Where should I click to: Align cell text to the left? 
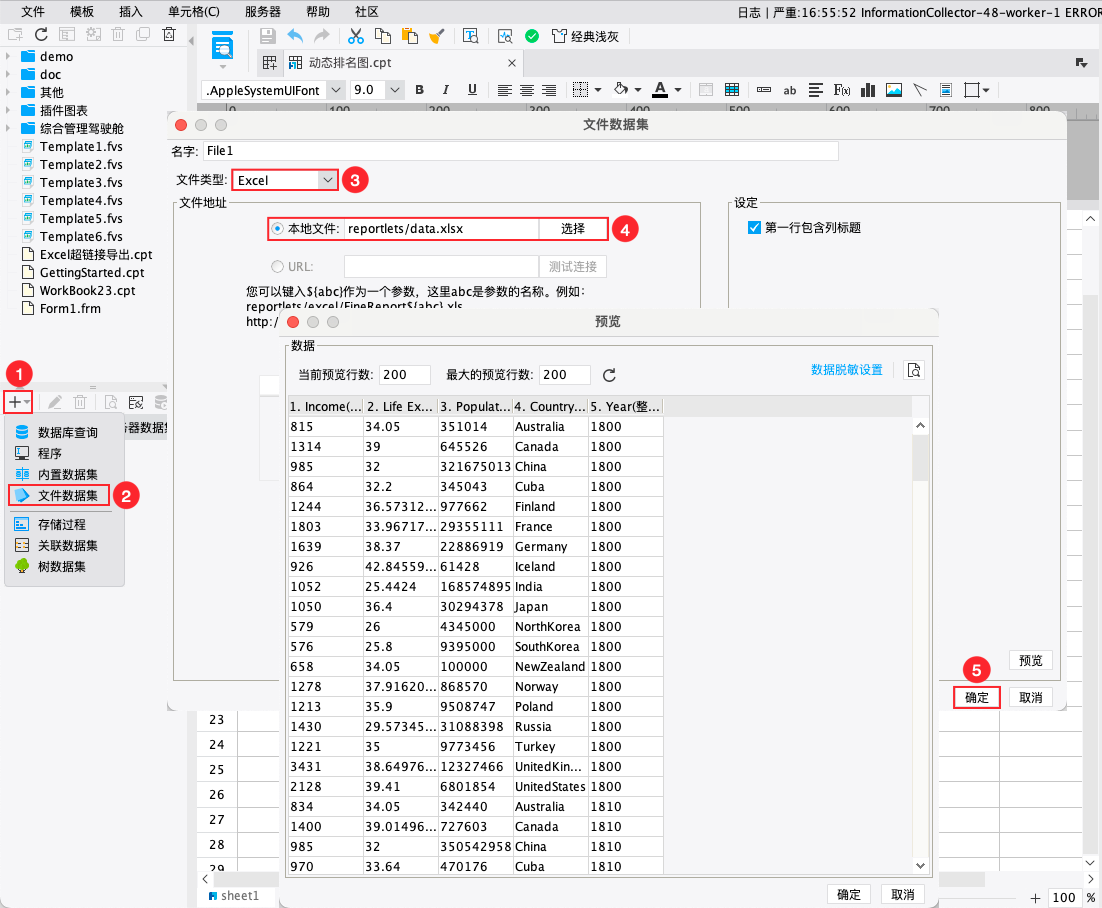[x=505, y=90]
